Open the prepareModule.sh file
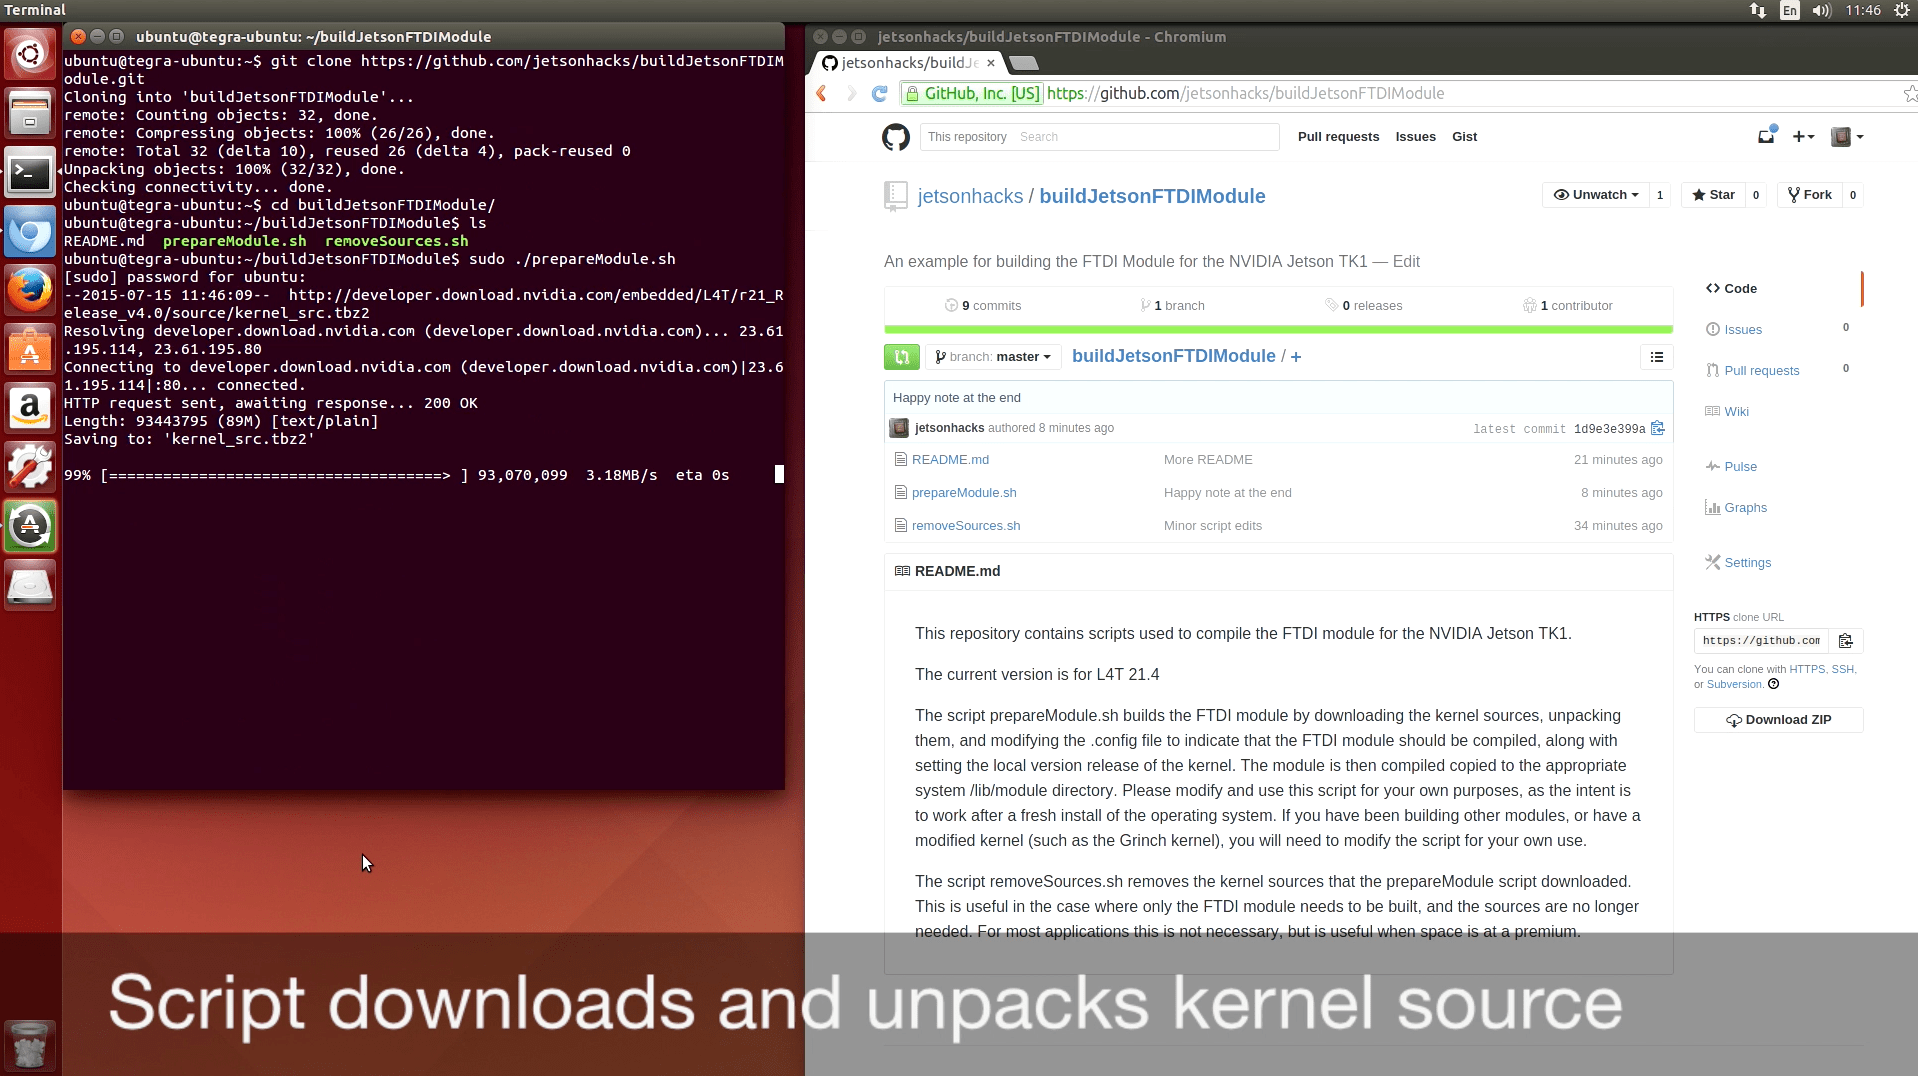 (964, 493)
